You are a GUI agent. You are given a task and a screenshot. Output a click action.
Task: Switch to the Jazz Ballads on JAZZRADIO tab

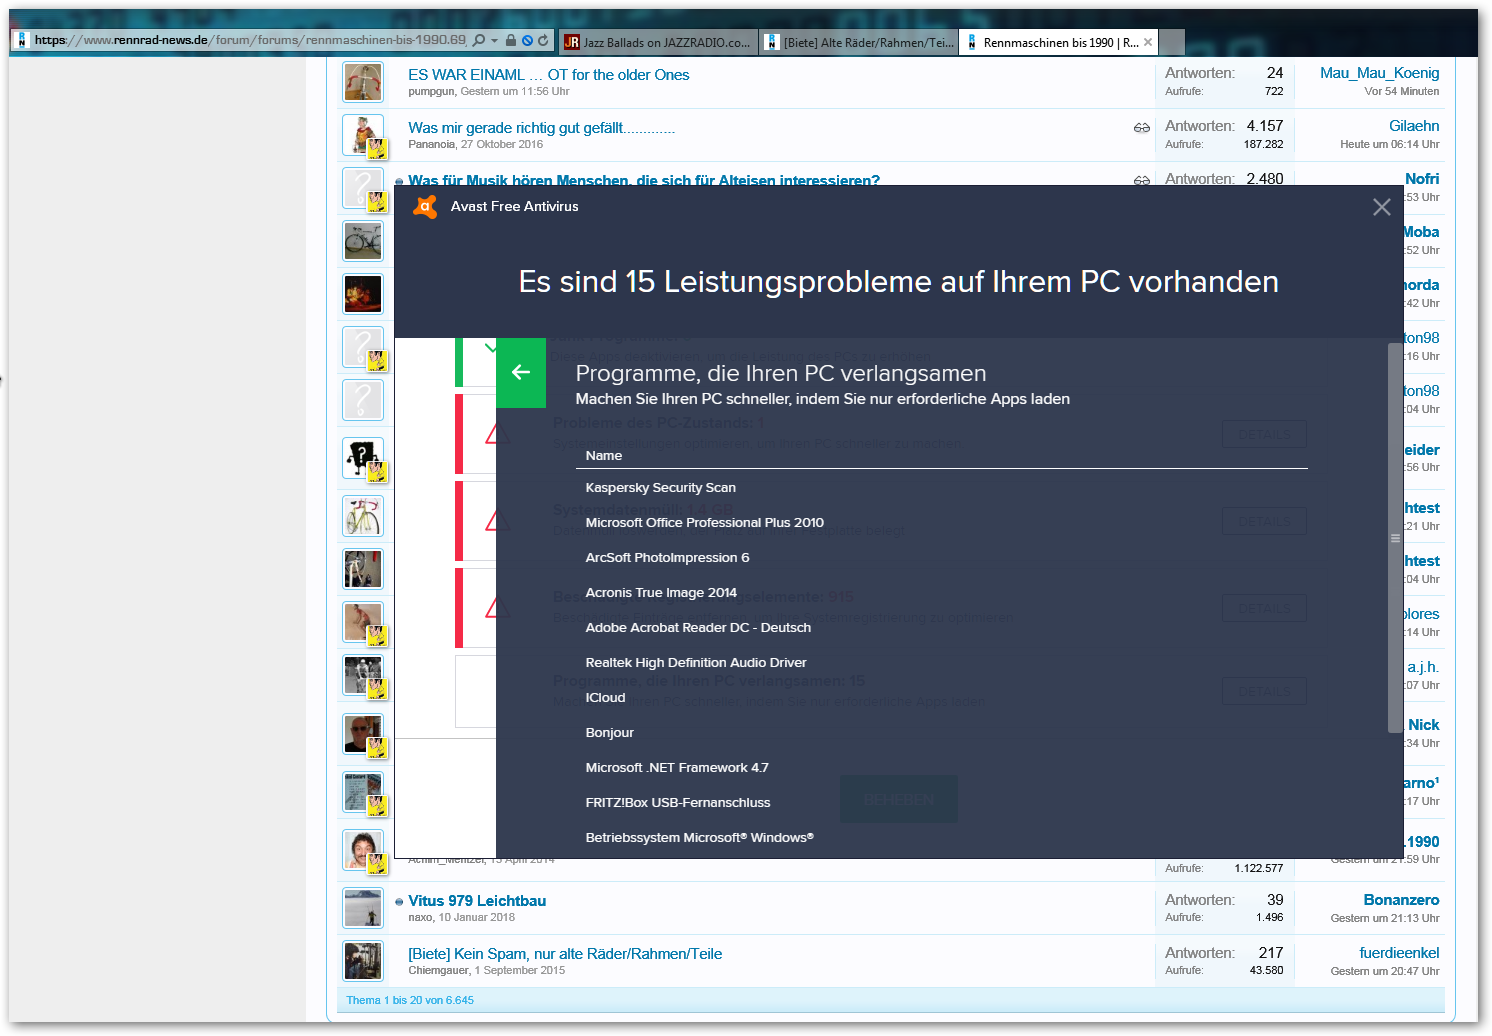point(656,42)
